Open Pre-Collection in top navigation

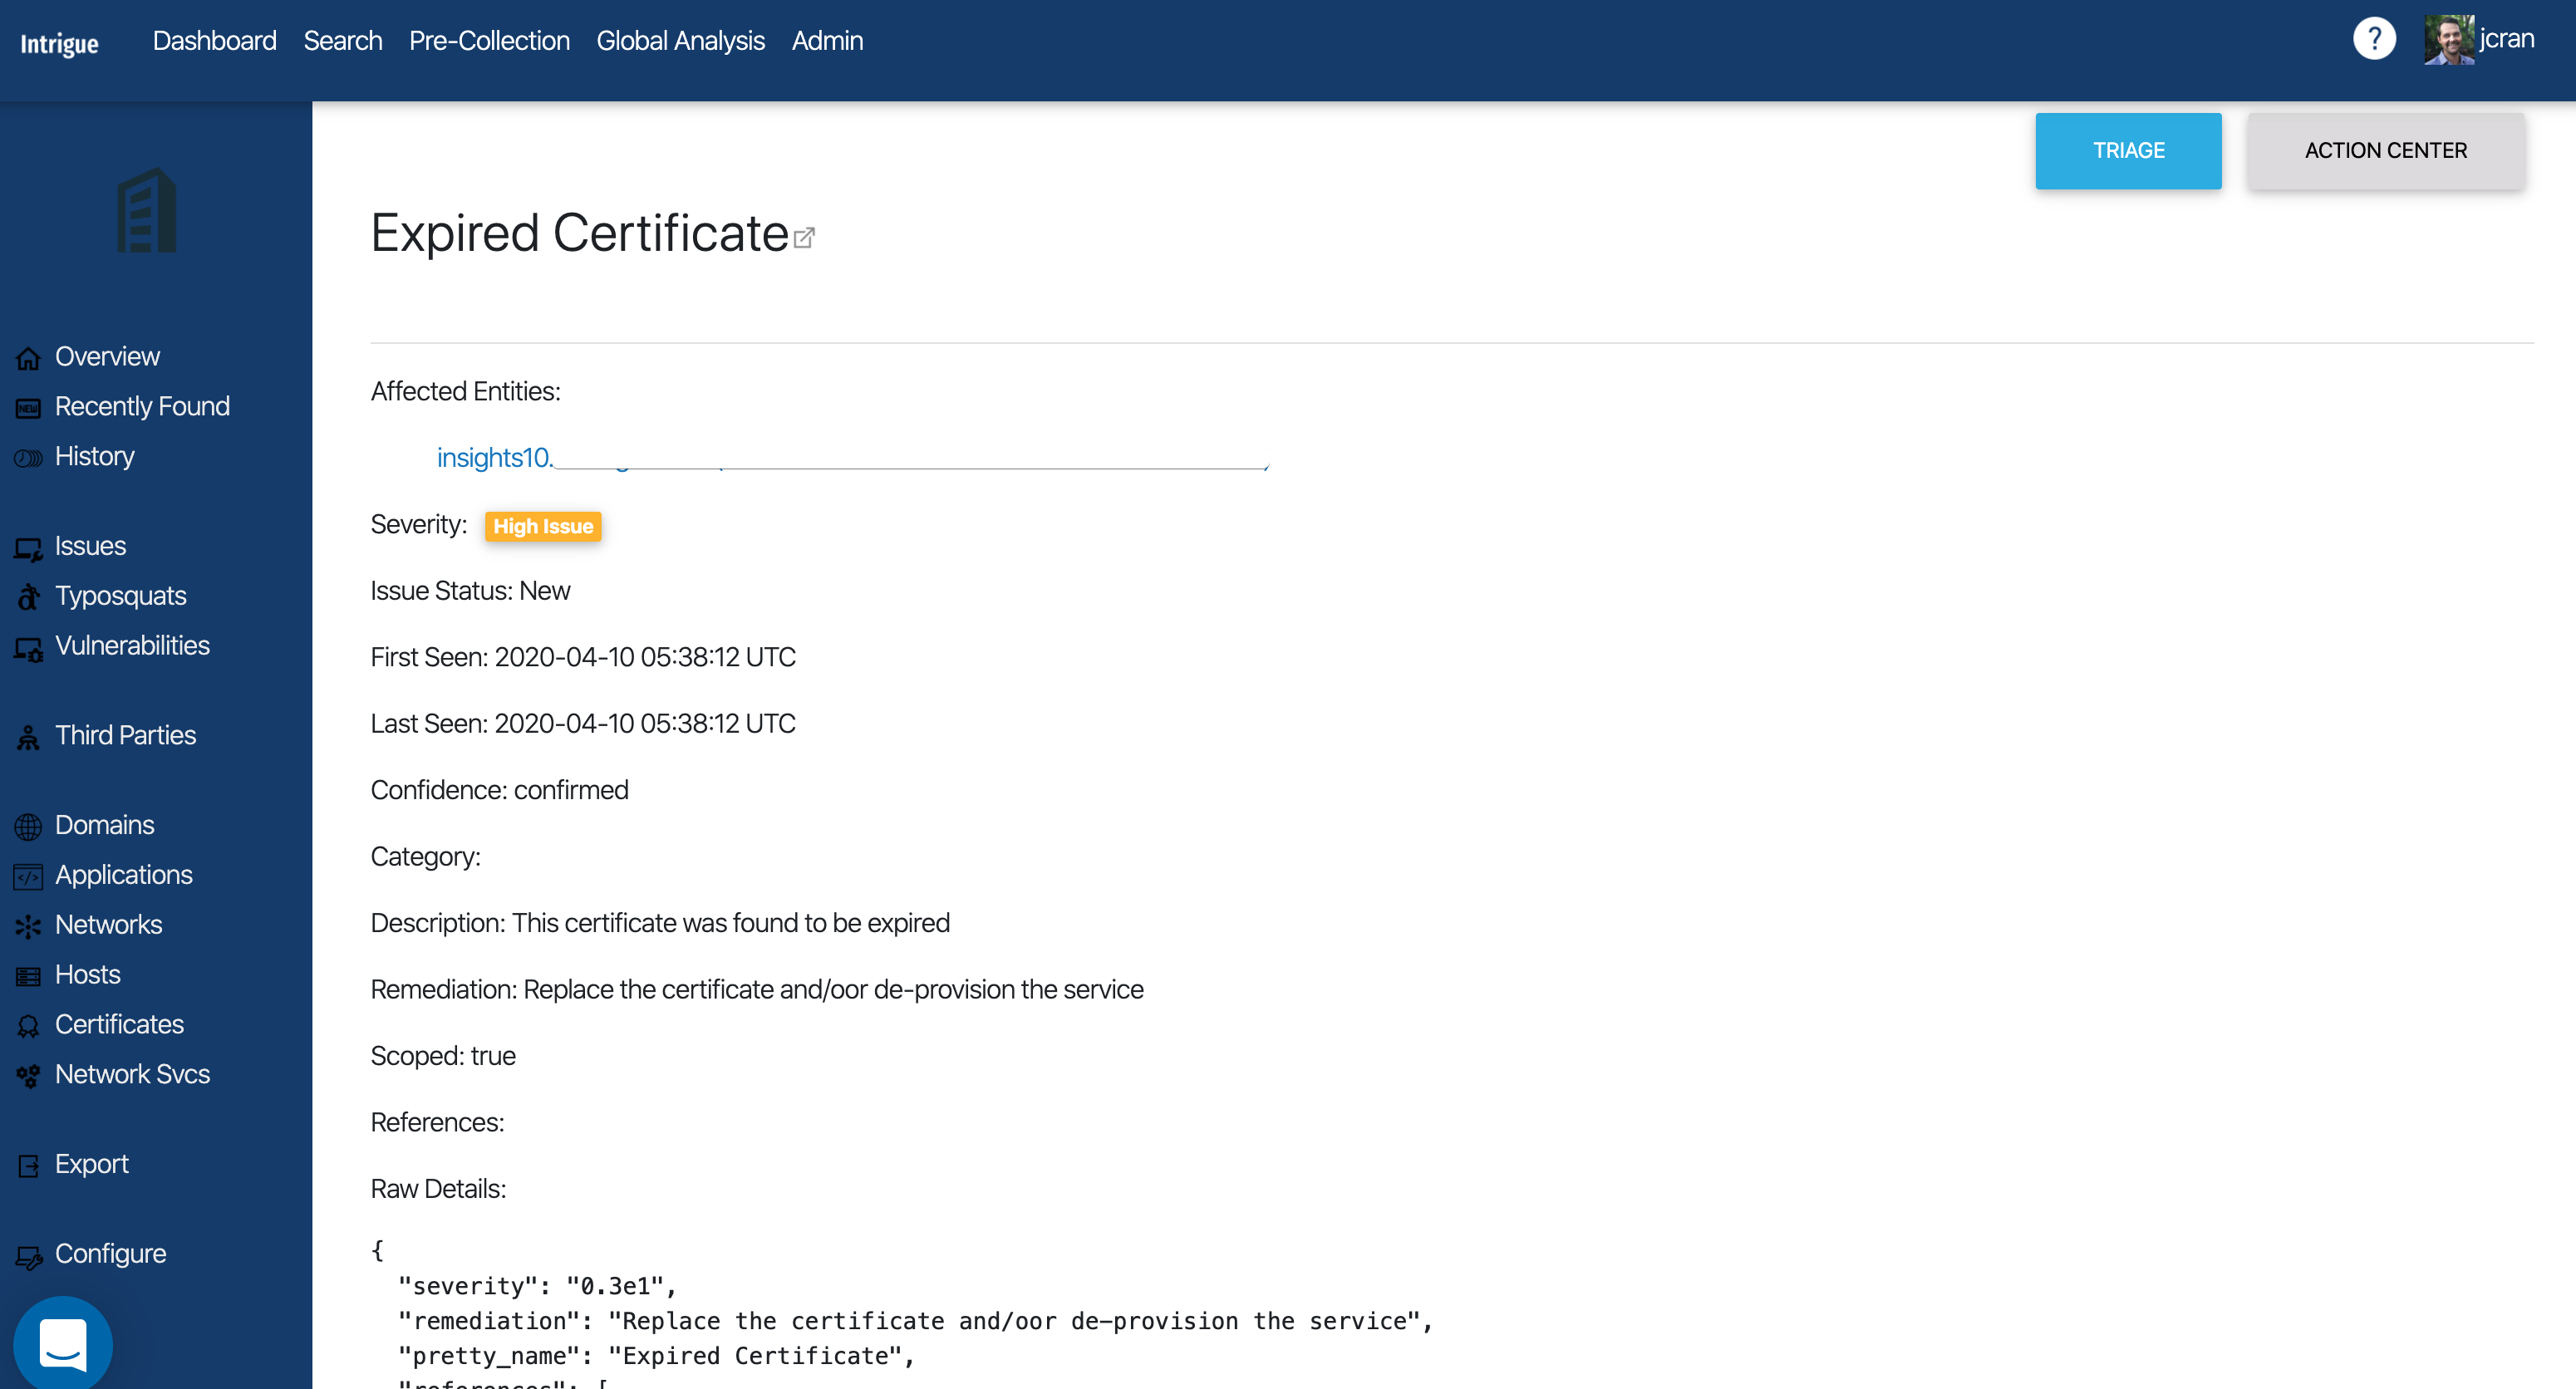(489, 40)
